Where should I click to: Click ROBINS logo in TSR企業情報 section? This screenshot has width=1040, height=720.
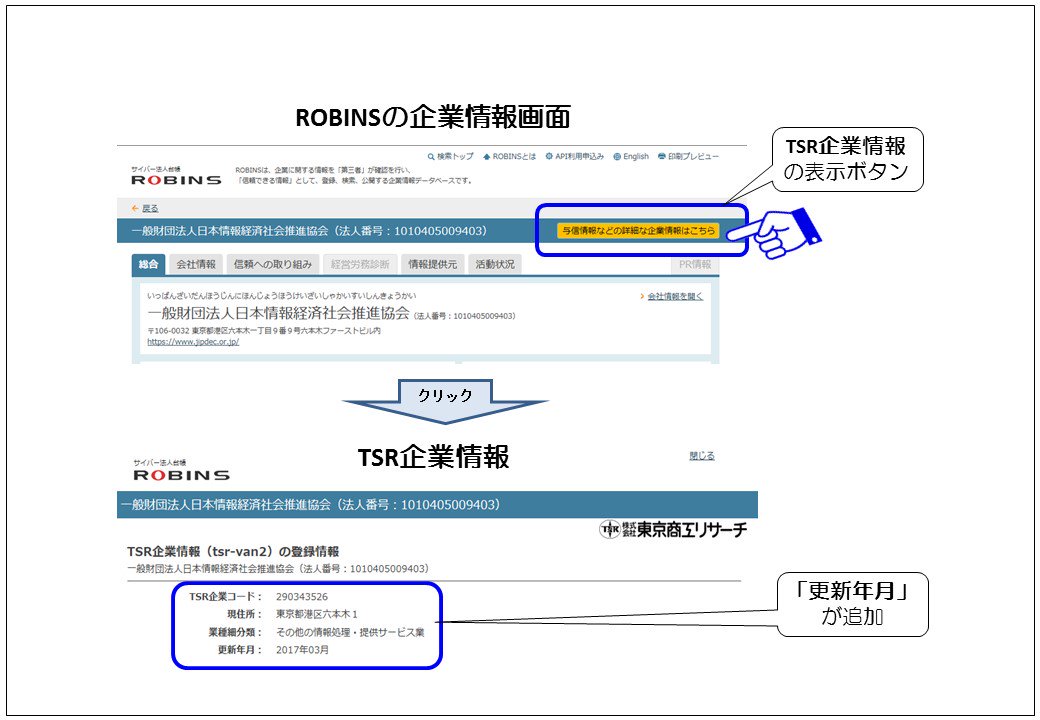click(181, 471)
